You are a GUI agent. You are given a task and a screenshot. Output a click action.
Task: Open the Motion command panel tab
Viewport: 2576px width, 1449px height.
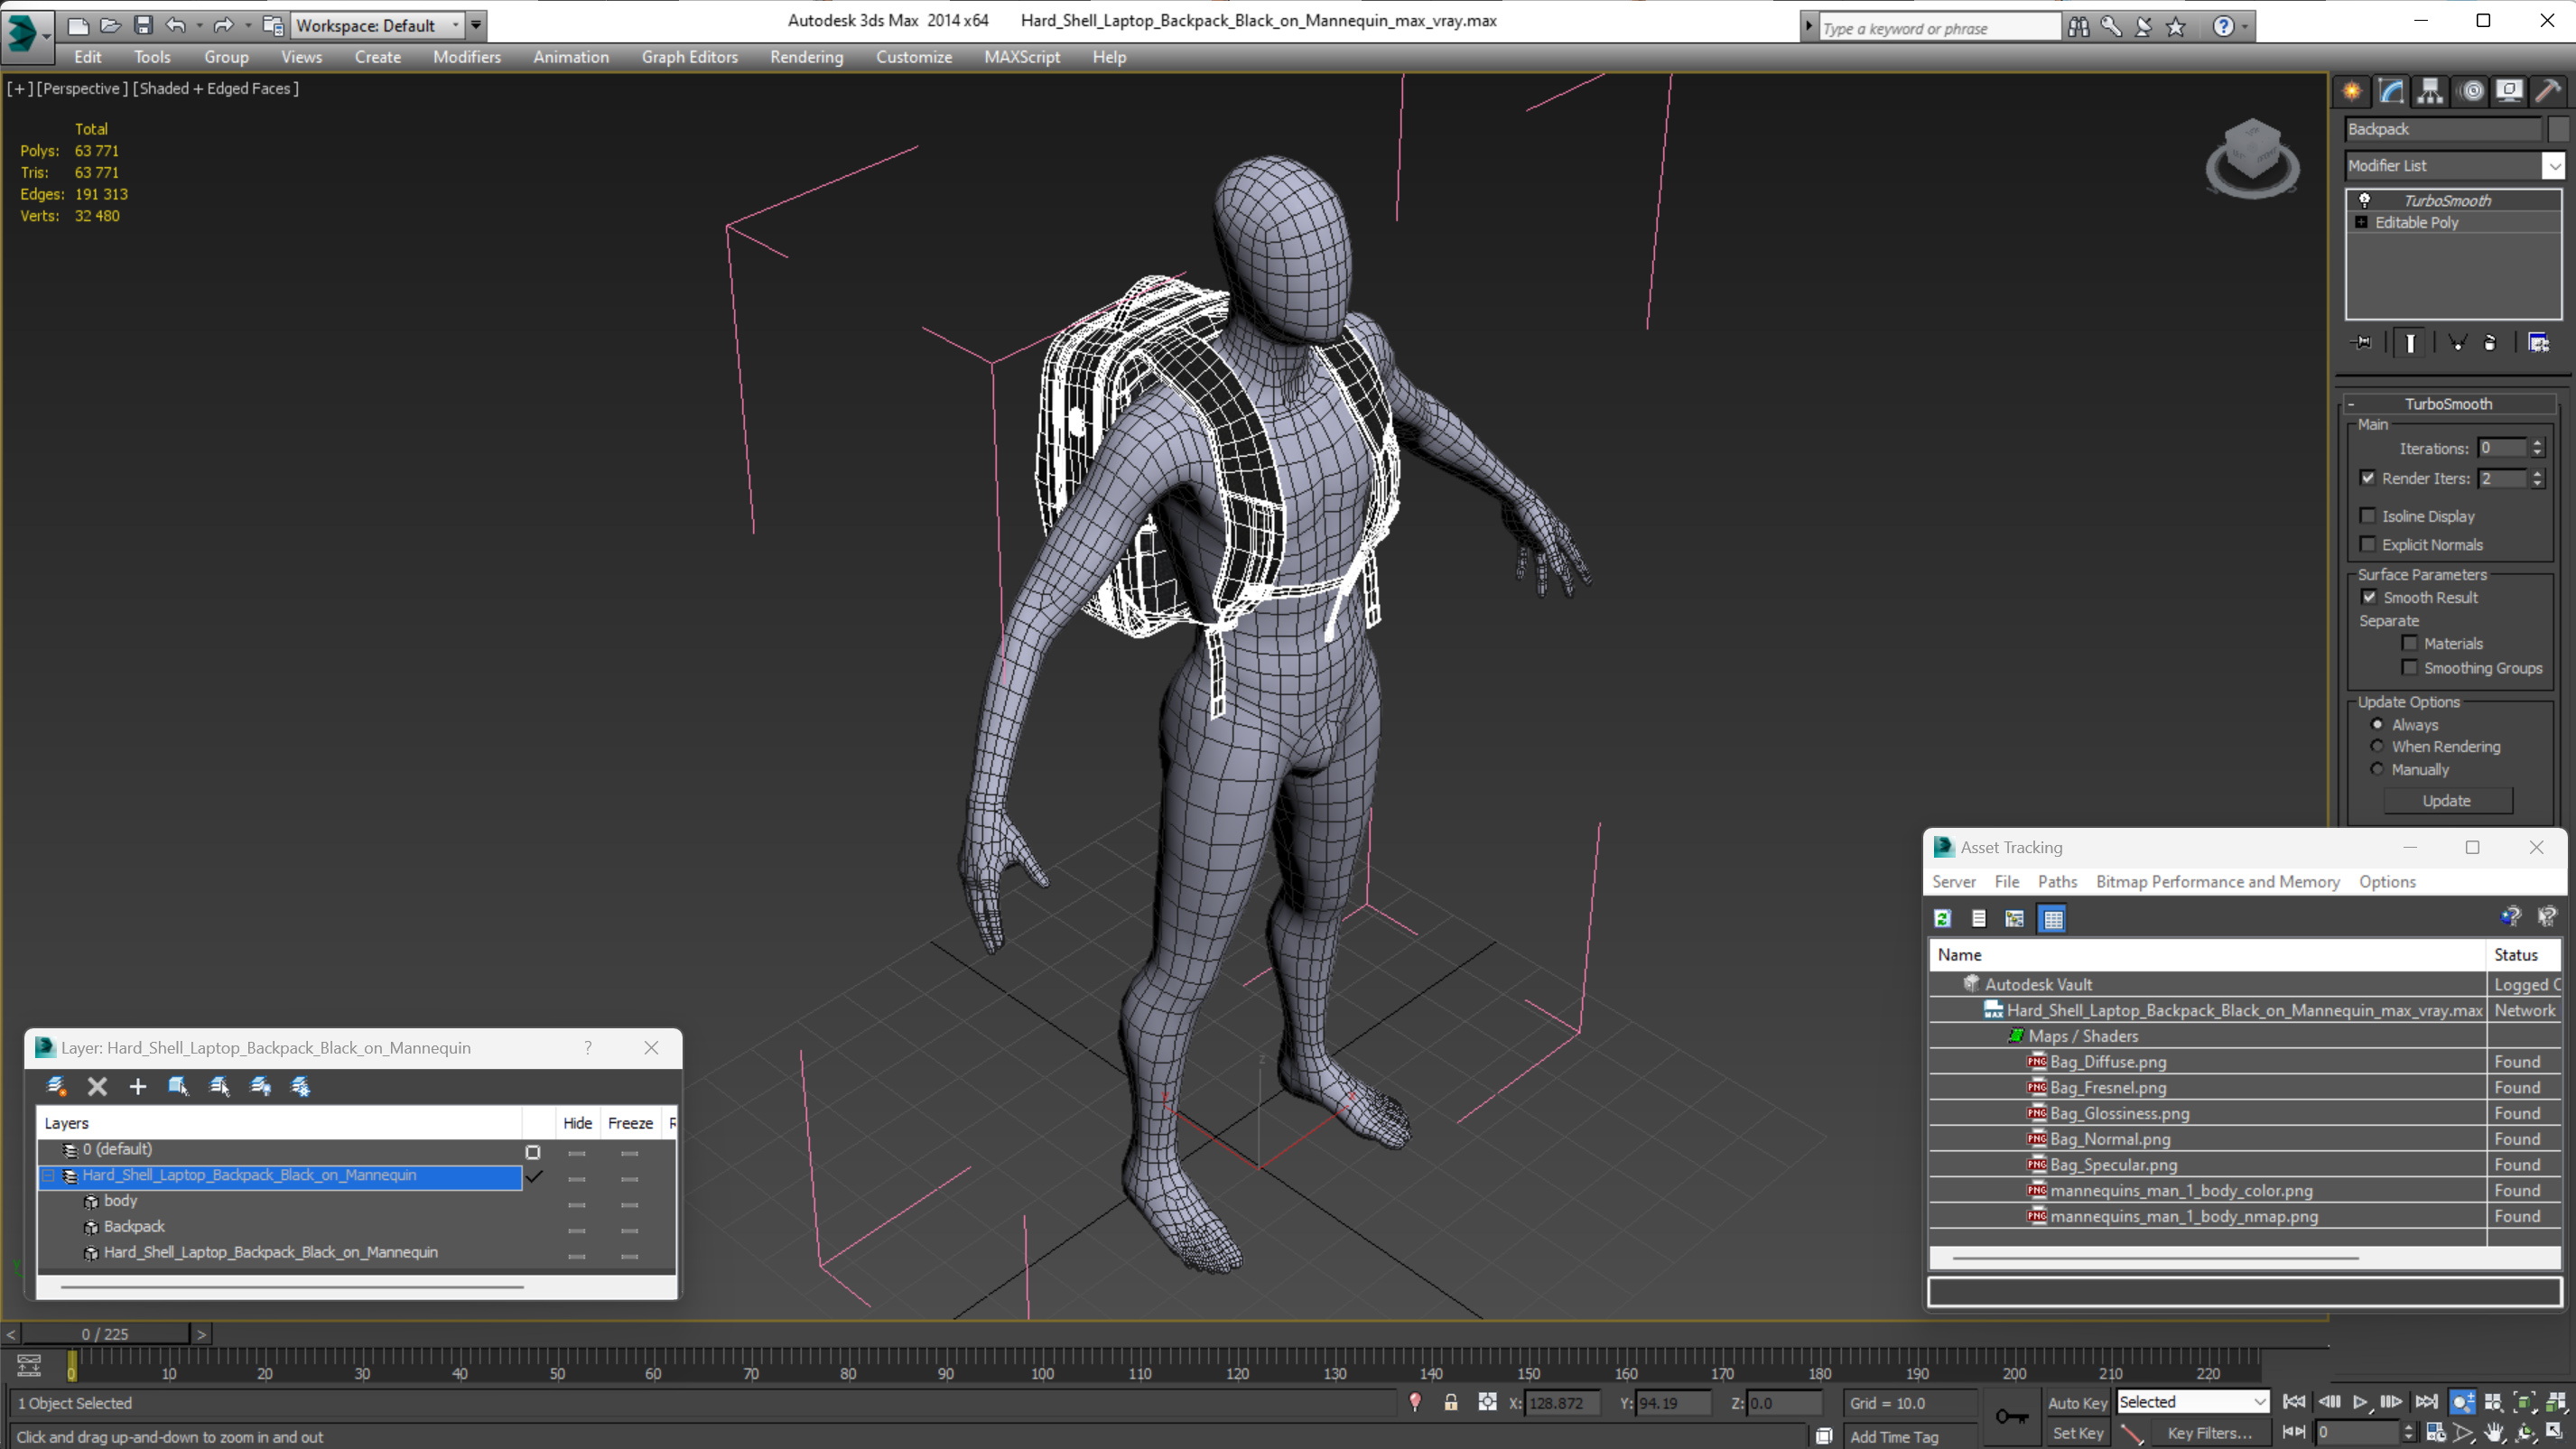click(2471, 92)
